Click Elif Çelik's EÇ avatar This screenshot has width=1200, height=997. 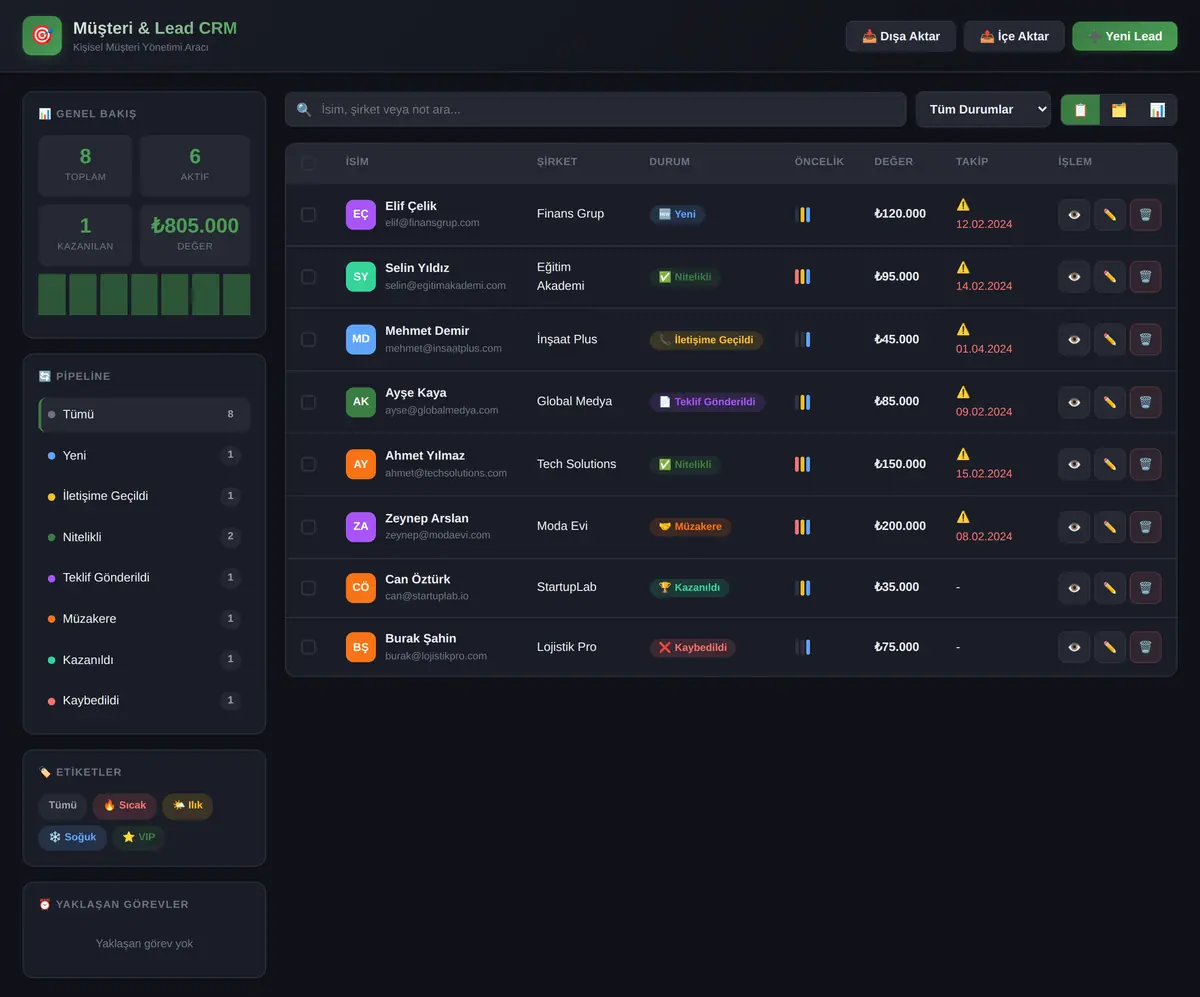361,215
